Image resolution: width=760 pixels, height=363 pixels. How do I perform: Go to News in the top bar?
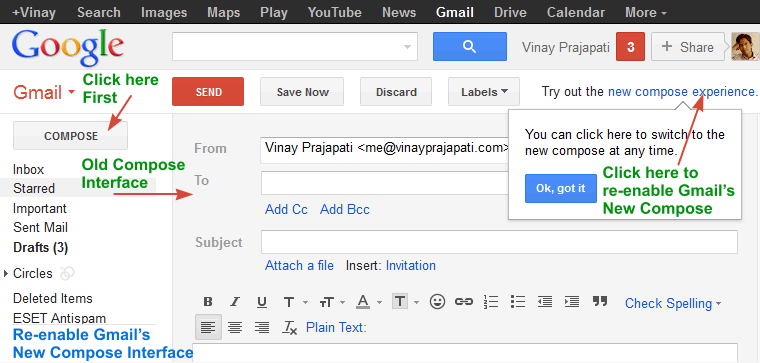pyautogui.click(x=399, y=12)
